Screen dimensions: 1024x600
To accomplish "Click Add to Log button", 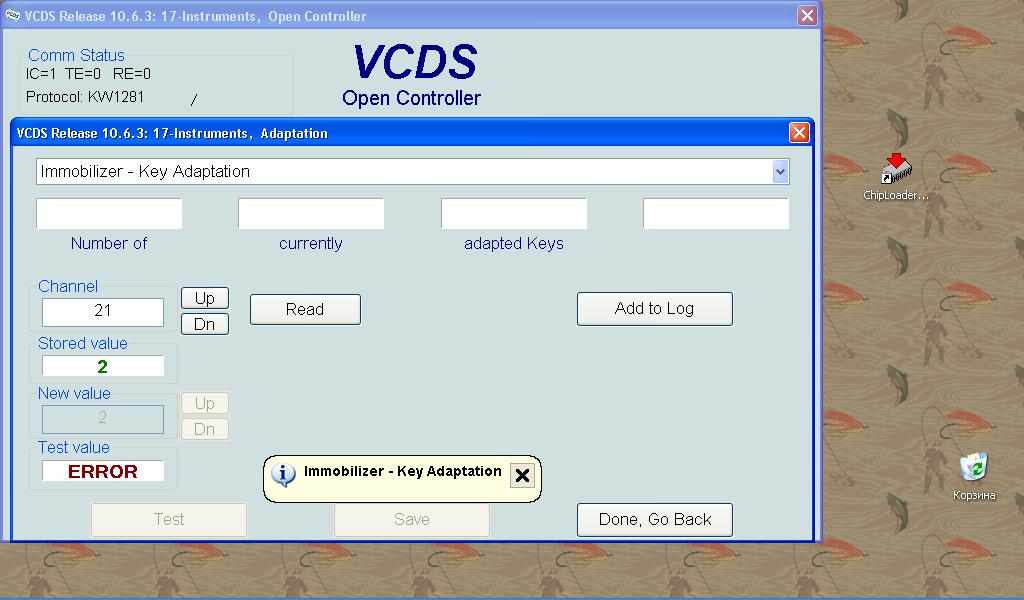I will [x=654, y=308].
